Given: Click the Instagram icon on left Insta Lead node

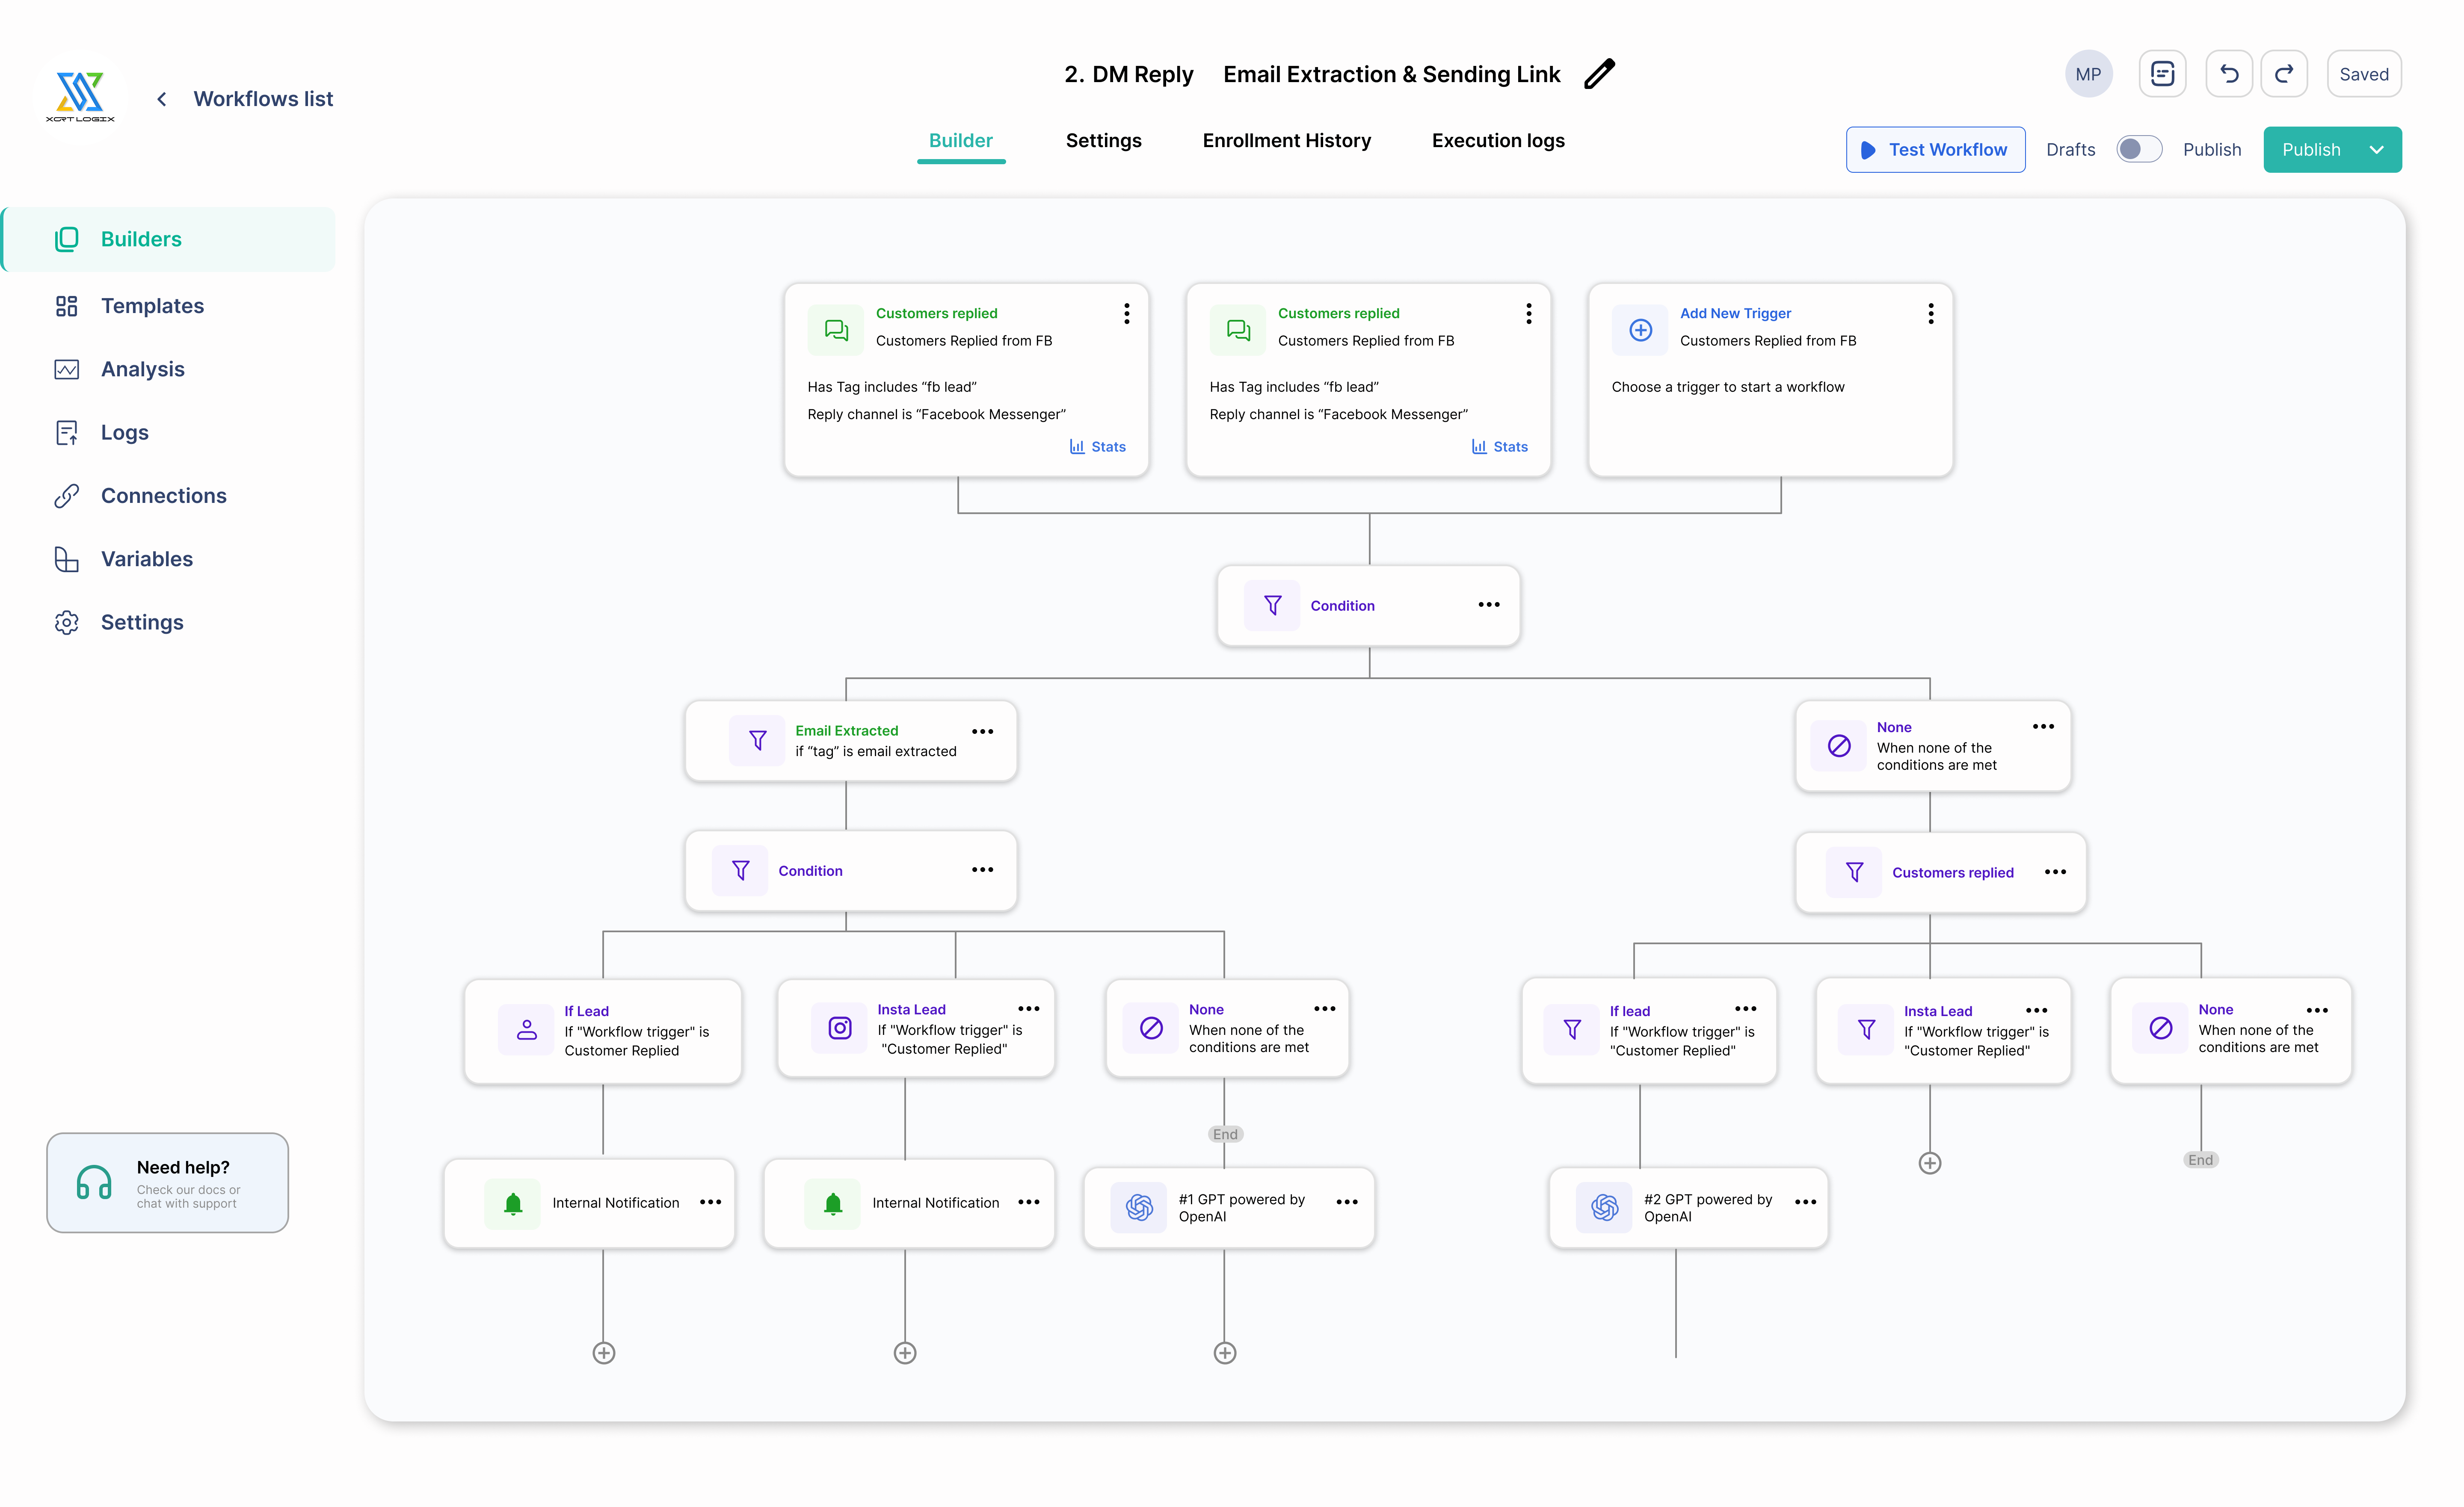Looking at the screenshot, I should tap(840, 1028).
